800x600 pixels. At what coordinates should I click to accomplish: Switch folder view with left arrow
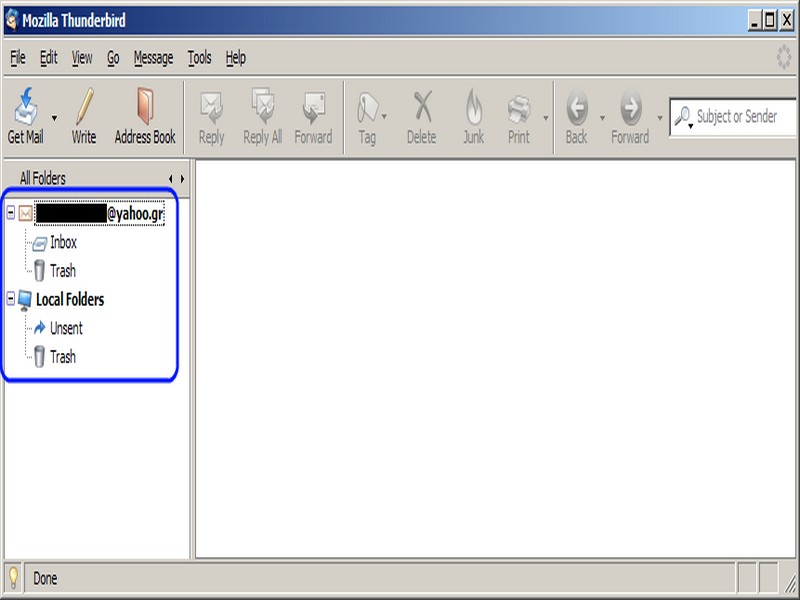coord(170,179)
